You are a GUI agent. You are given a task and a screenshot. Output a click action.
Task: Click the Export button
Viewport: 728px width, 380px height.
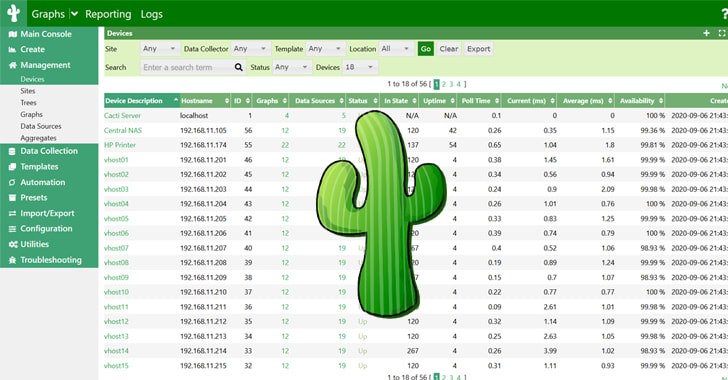(x=478, y=49)
